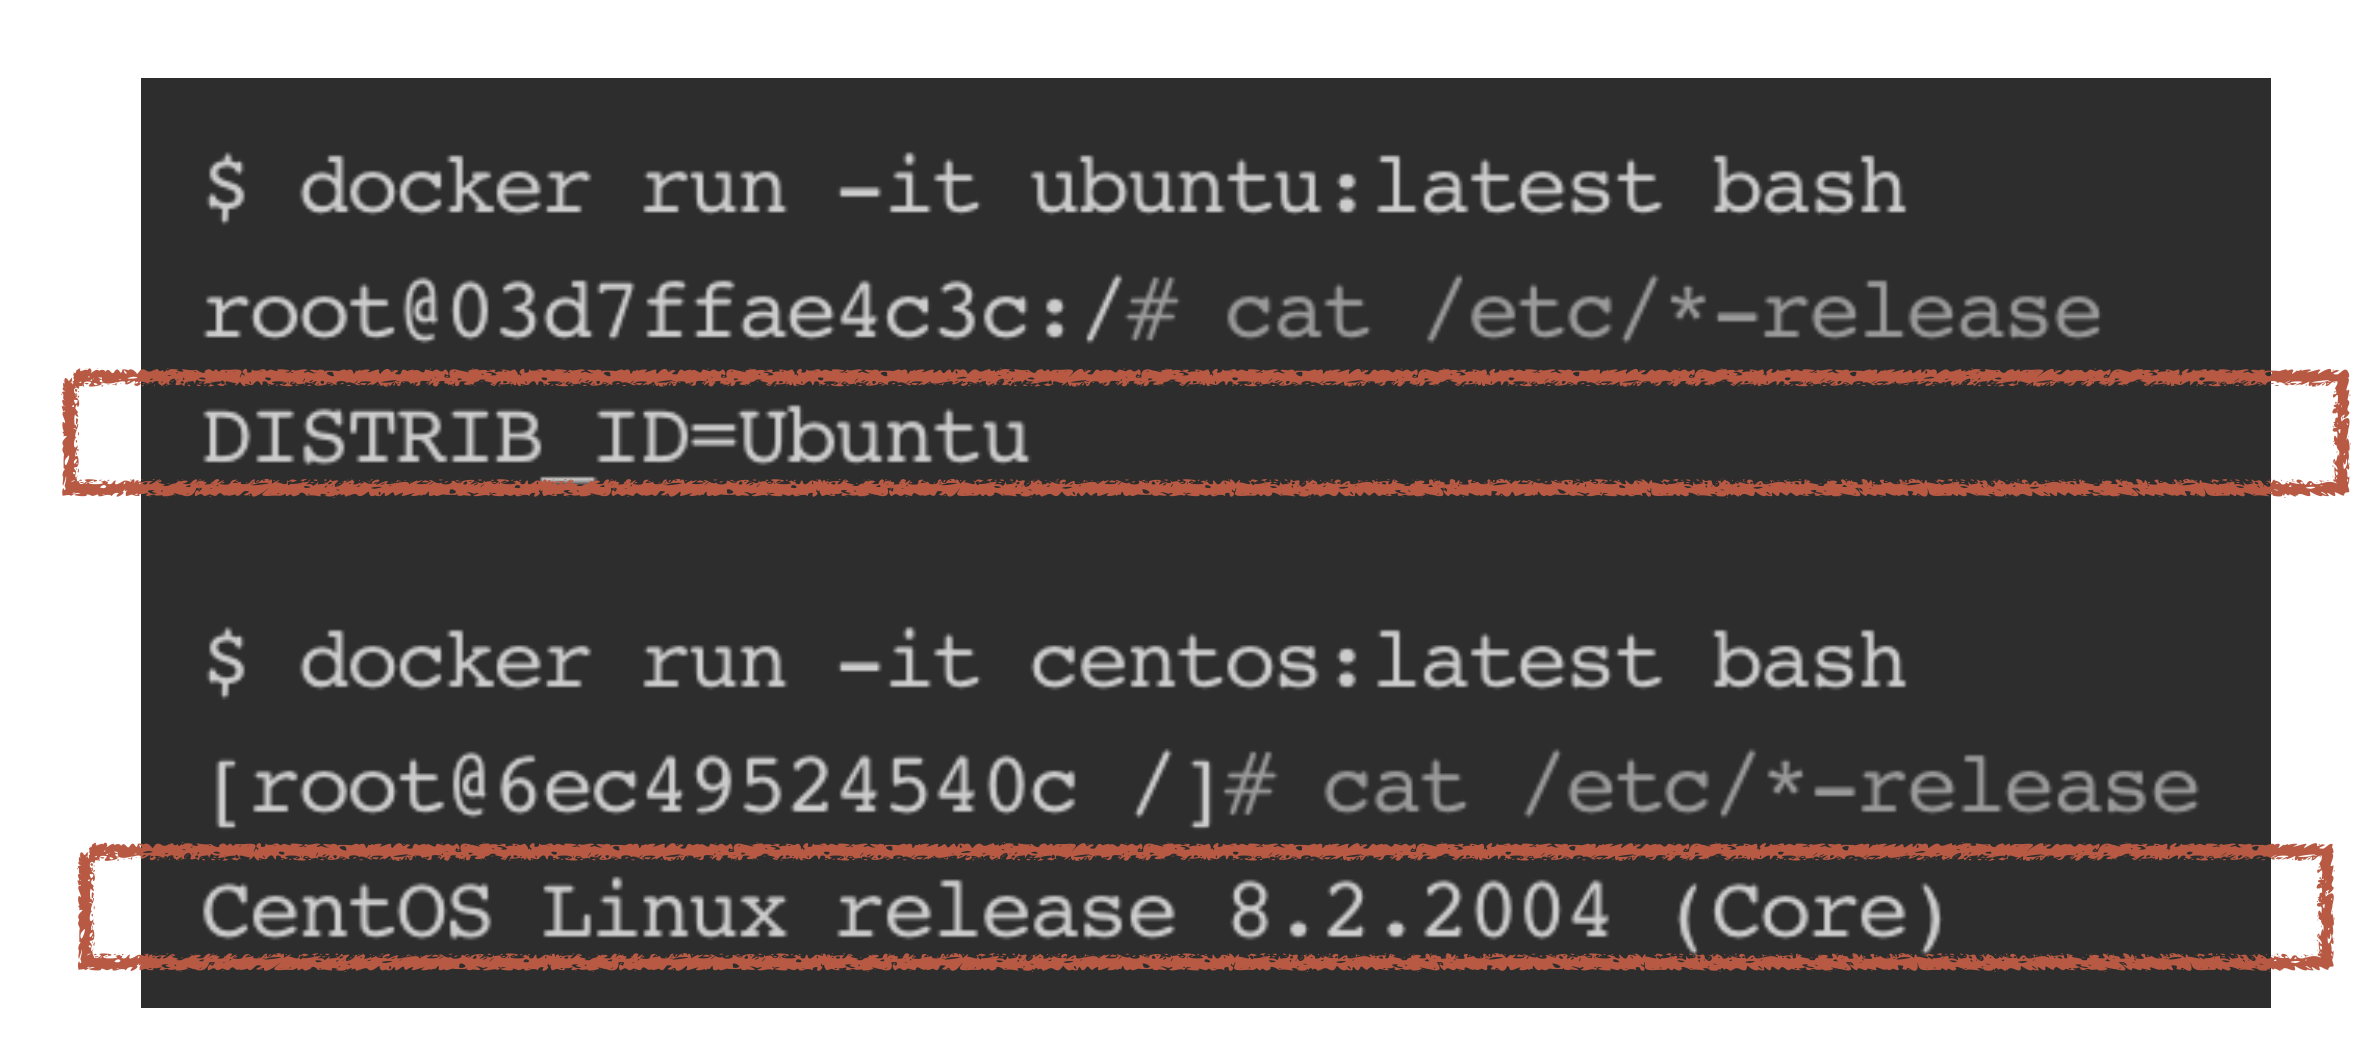Click the container ID 03d7ffae4c3c
This screenshot has height=1048, width=2358.
click(x=739, y=313)
